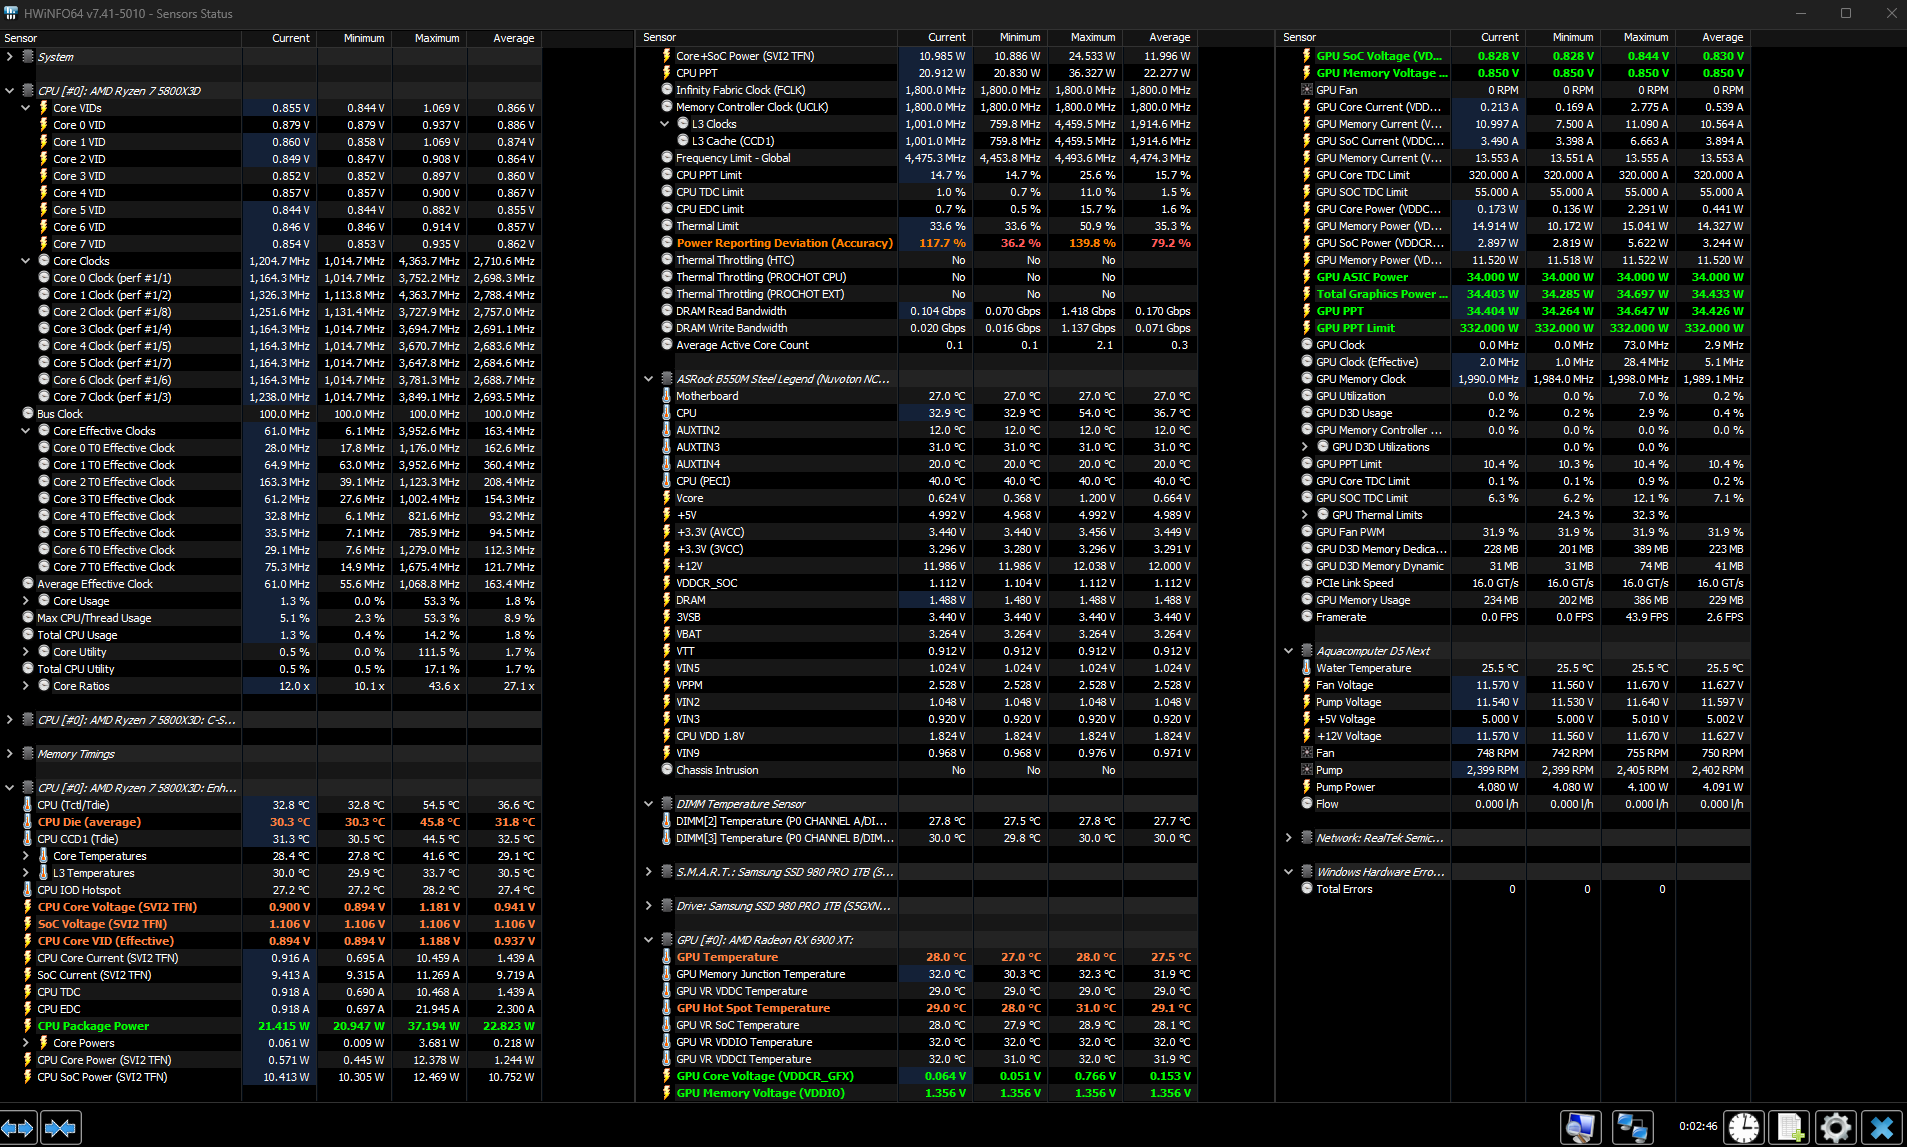Open sensor settings via the gear icon
The height and width of the screenshot is (1147, 1907).
(1836, 1128)
